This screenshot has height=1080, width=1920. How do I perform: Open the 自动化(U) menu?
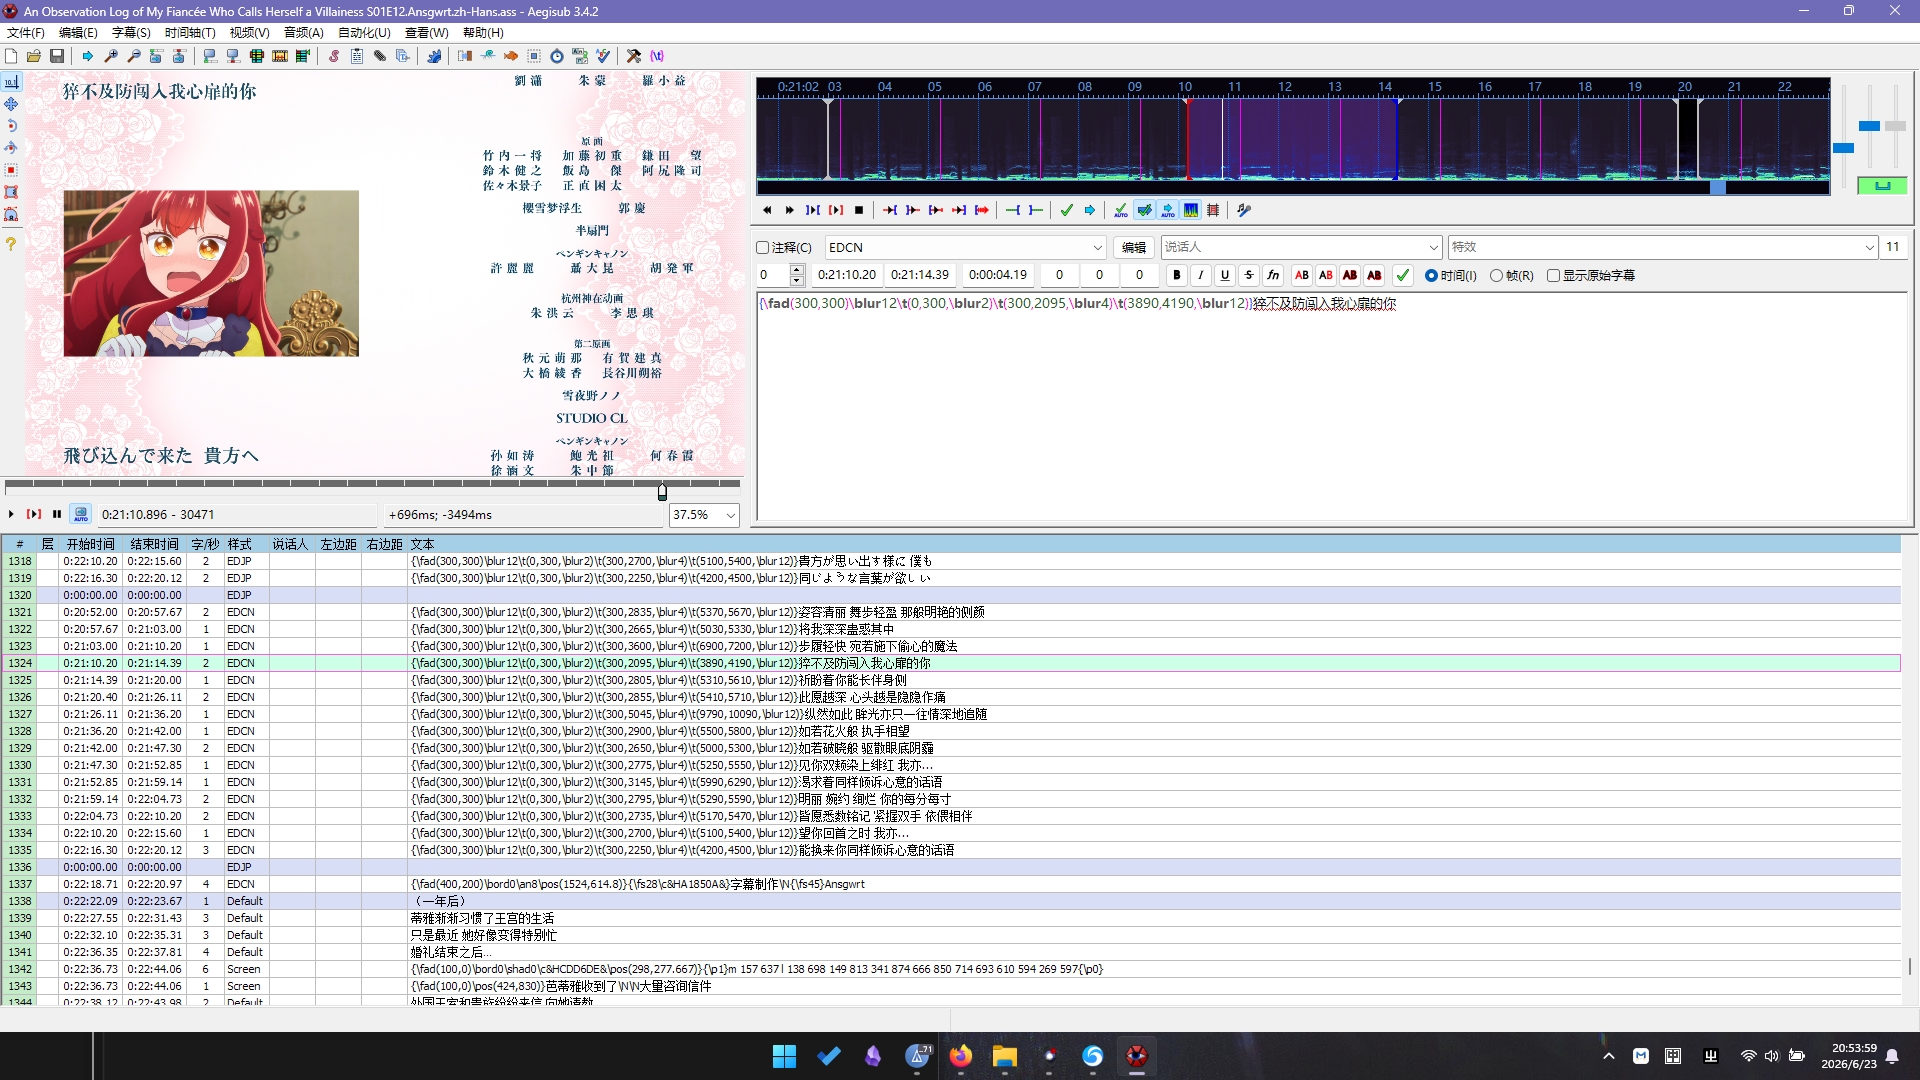(x=364, y=33)
